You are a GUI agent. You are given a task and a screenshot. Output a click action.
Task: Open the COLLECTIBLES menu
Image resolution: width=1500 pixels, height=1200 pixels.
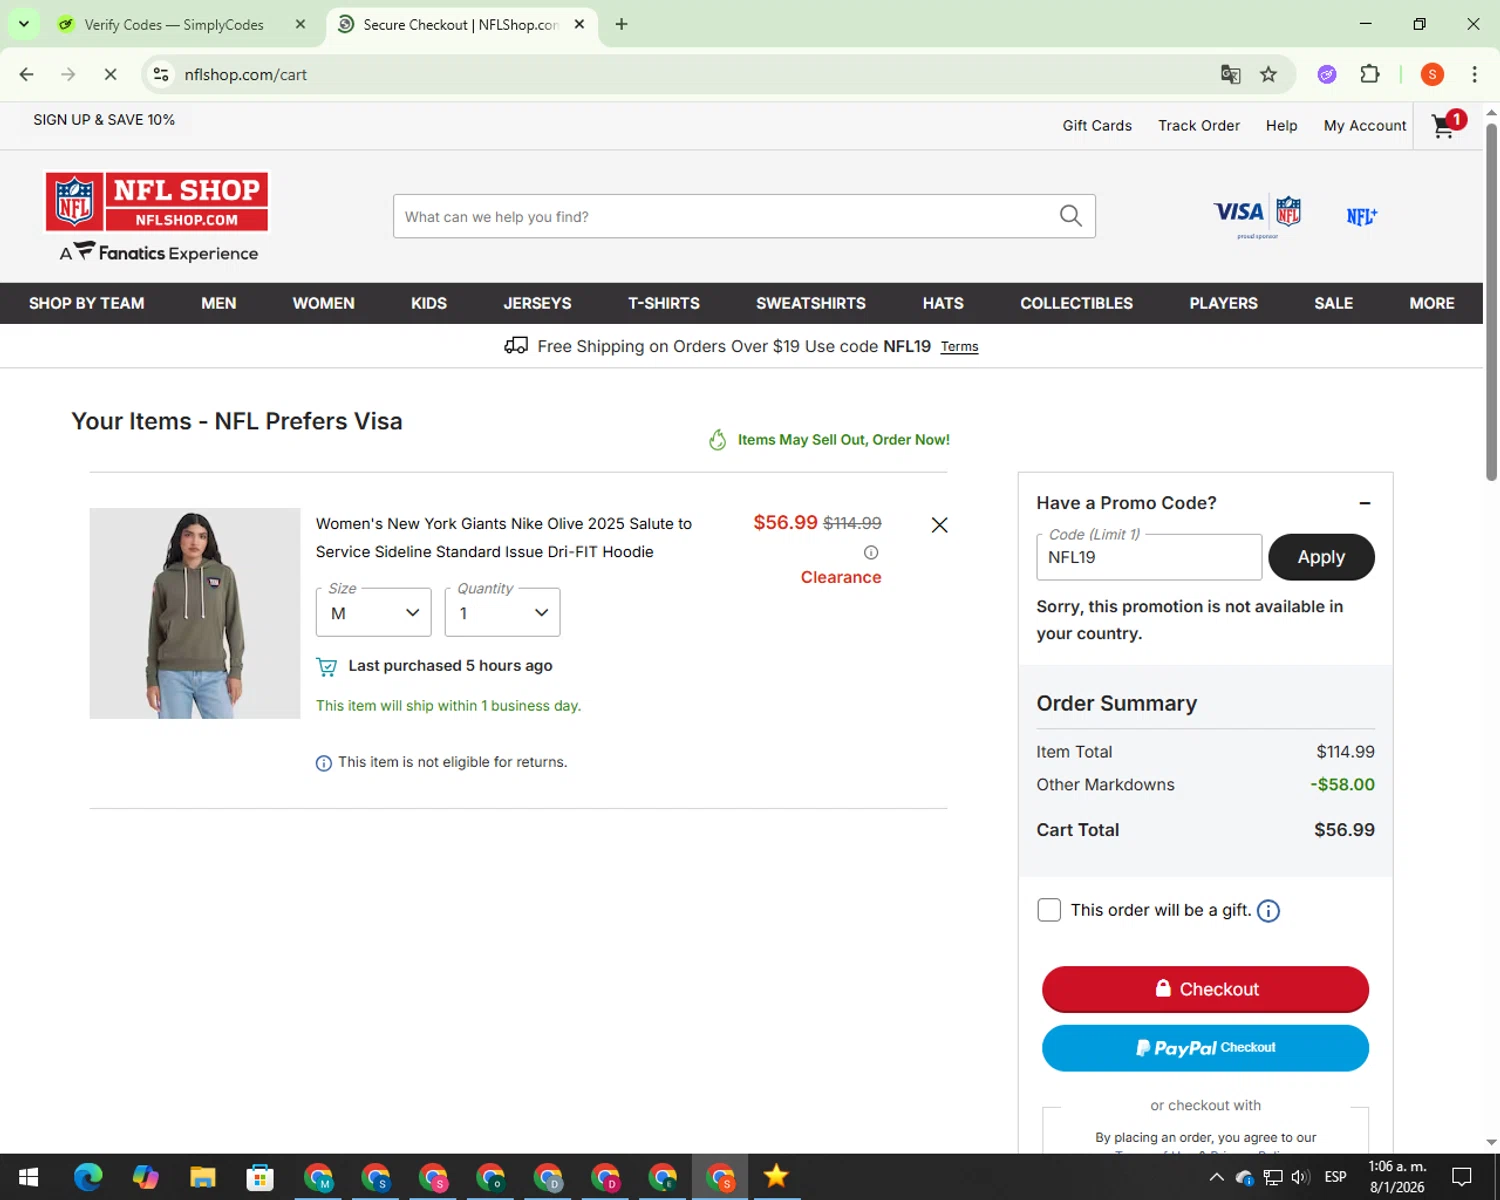(x=1076, y=303)
